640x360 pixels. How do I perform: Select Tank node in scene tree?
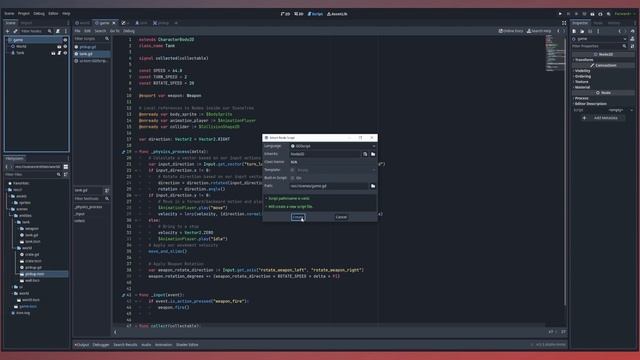click(20, 53)
